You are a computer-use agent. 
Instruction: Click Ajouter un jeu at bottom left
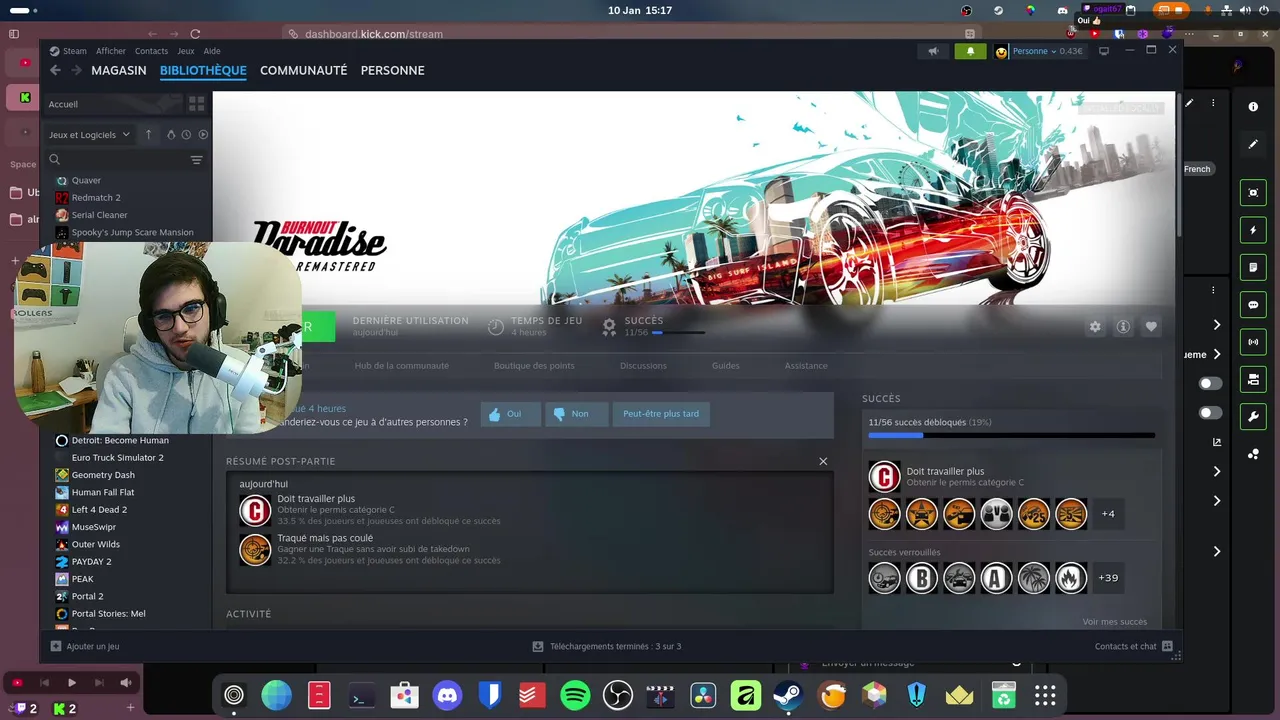(x=85, y=646)
